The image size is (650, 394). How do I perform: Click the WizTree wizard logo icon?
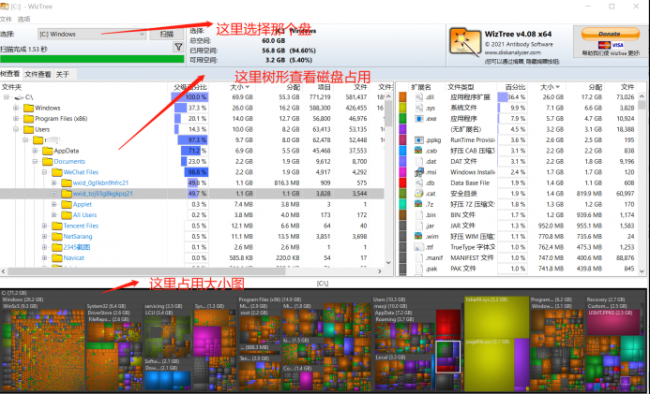click(465, 42)
